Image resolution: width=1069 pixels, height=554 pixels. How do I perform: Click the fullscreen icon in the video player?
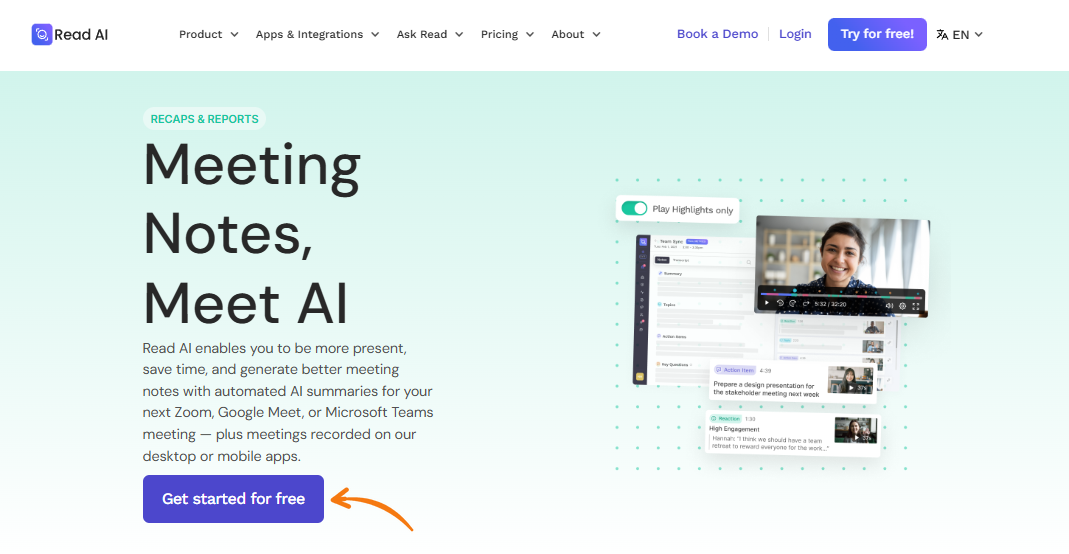916,307
